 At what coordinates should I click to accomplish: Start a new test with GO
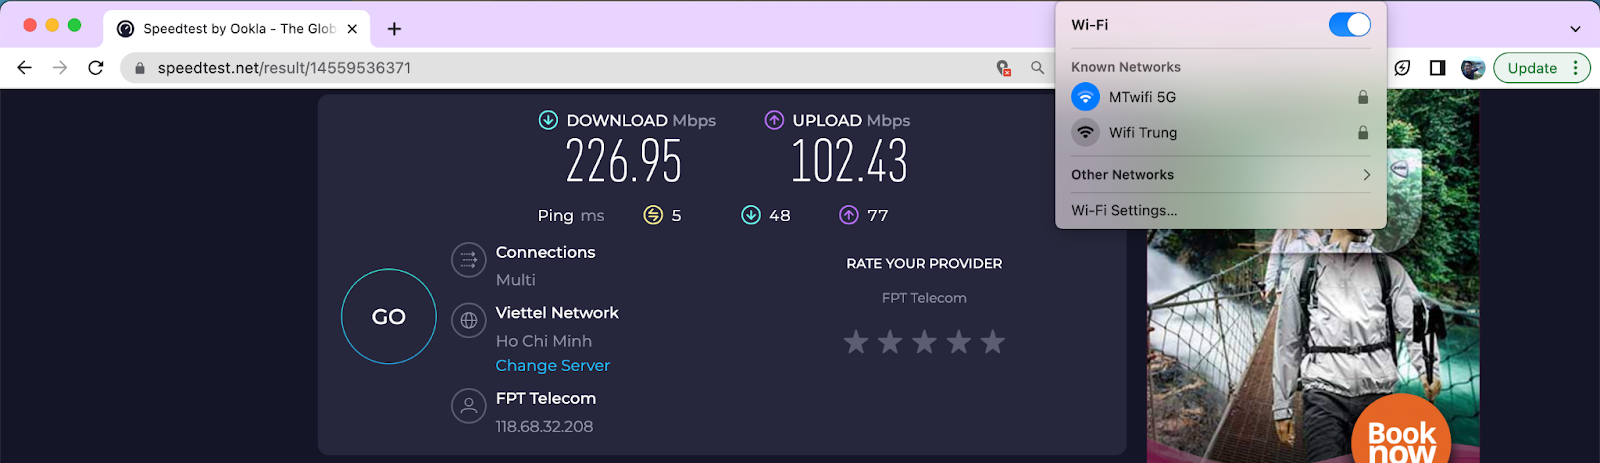(389, 316)
